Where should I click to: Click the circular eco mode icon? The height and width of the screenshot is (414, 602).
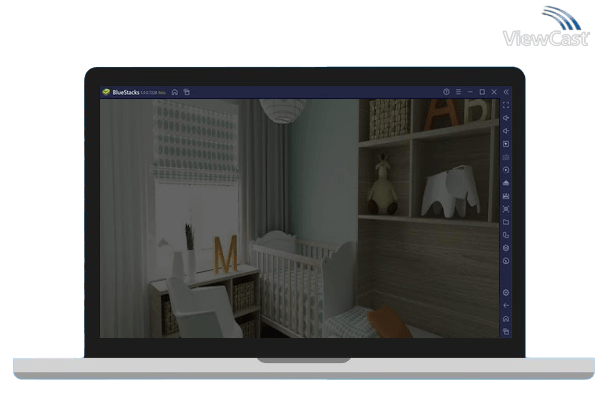[506, 261]
